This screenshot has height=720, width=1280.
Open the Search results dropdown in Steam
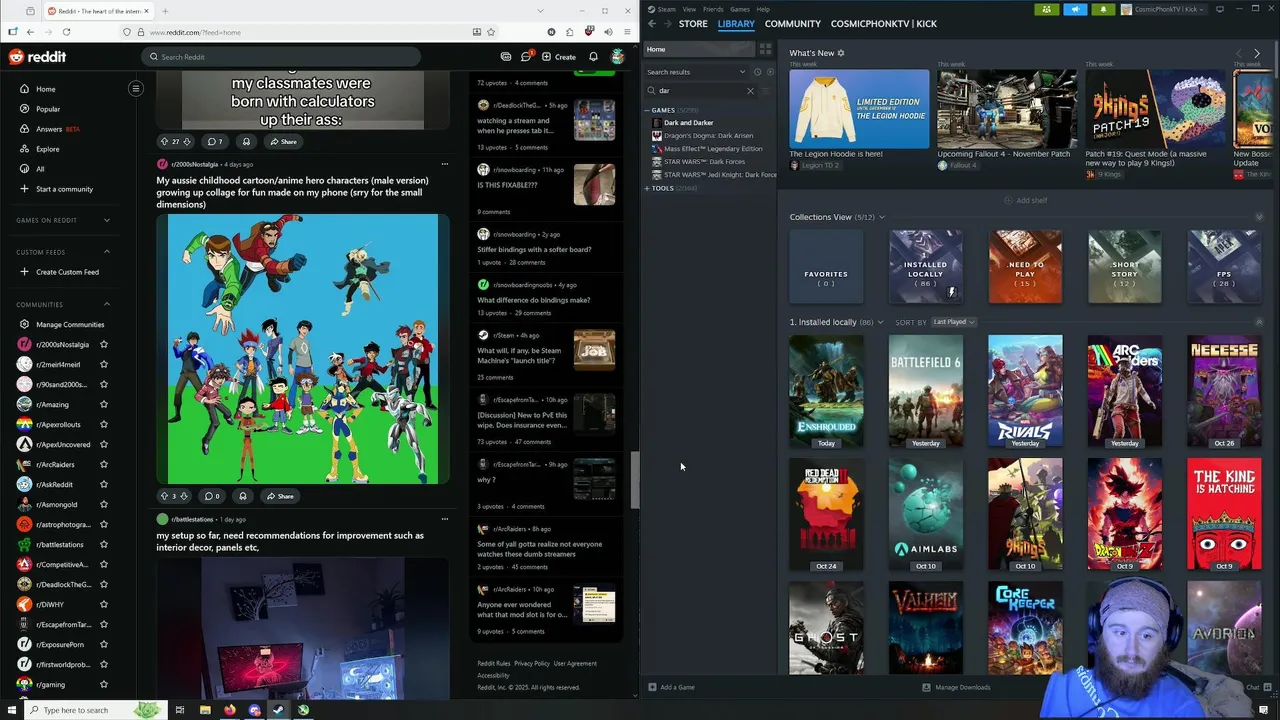[x=696, y=72]
